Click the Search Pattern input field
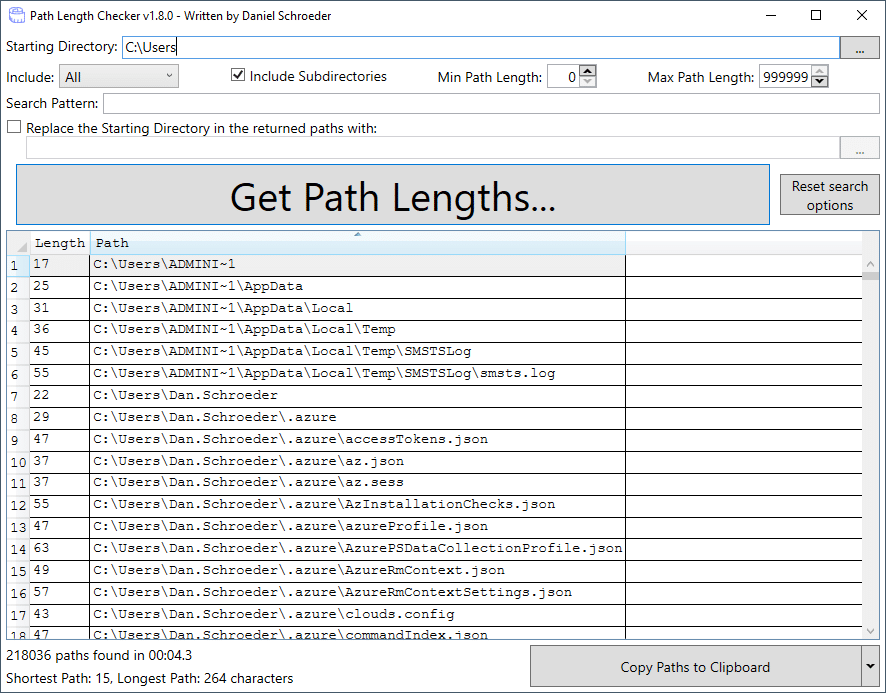This screenshot has height=693, width=886. point(490,103)
